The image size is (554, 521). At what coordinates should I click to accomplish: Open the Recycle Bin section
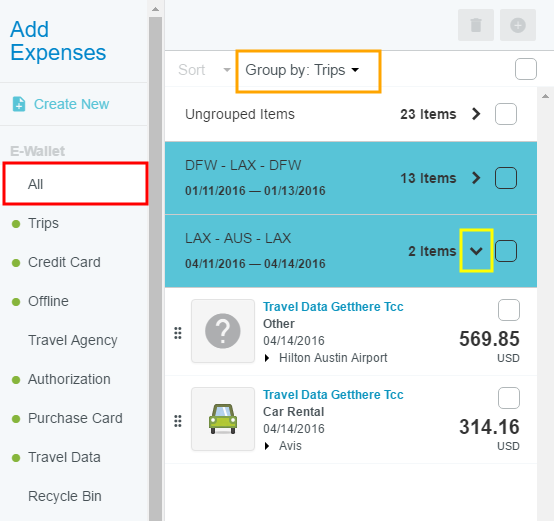[65, 496]
